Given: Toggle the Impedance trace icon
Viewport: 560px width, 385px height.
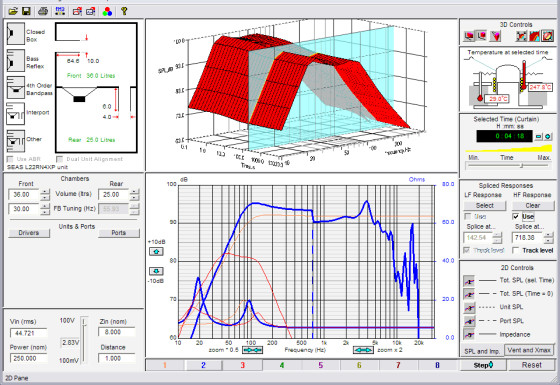Looking at the screenshot, I should (469, 334).
